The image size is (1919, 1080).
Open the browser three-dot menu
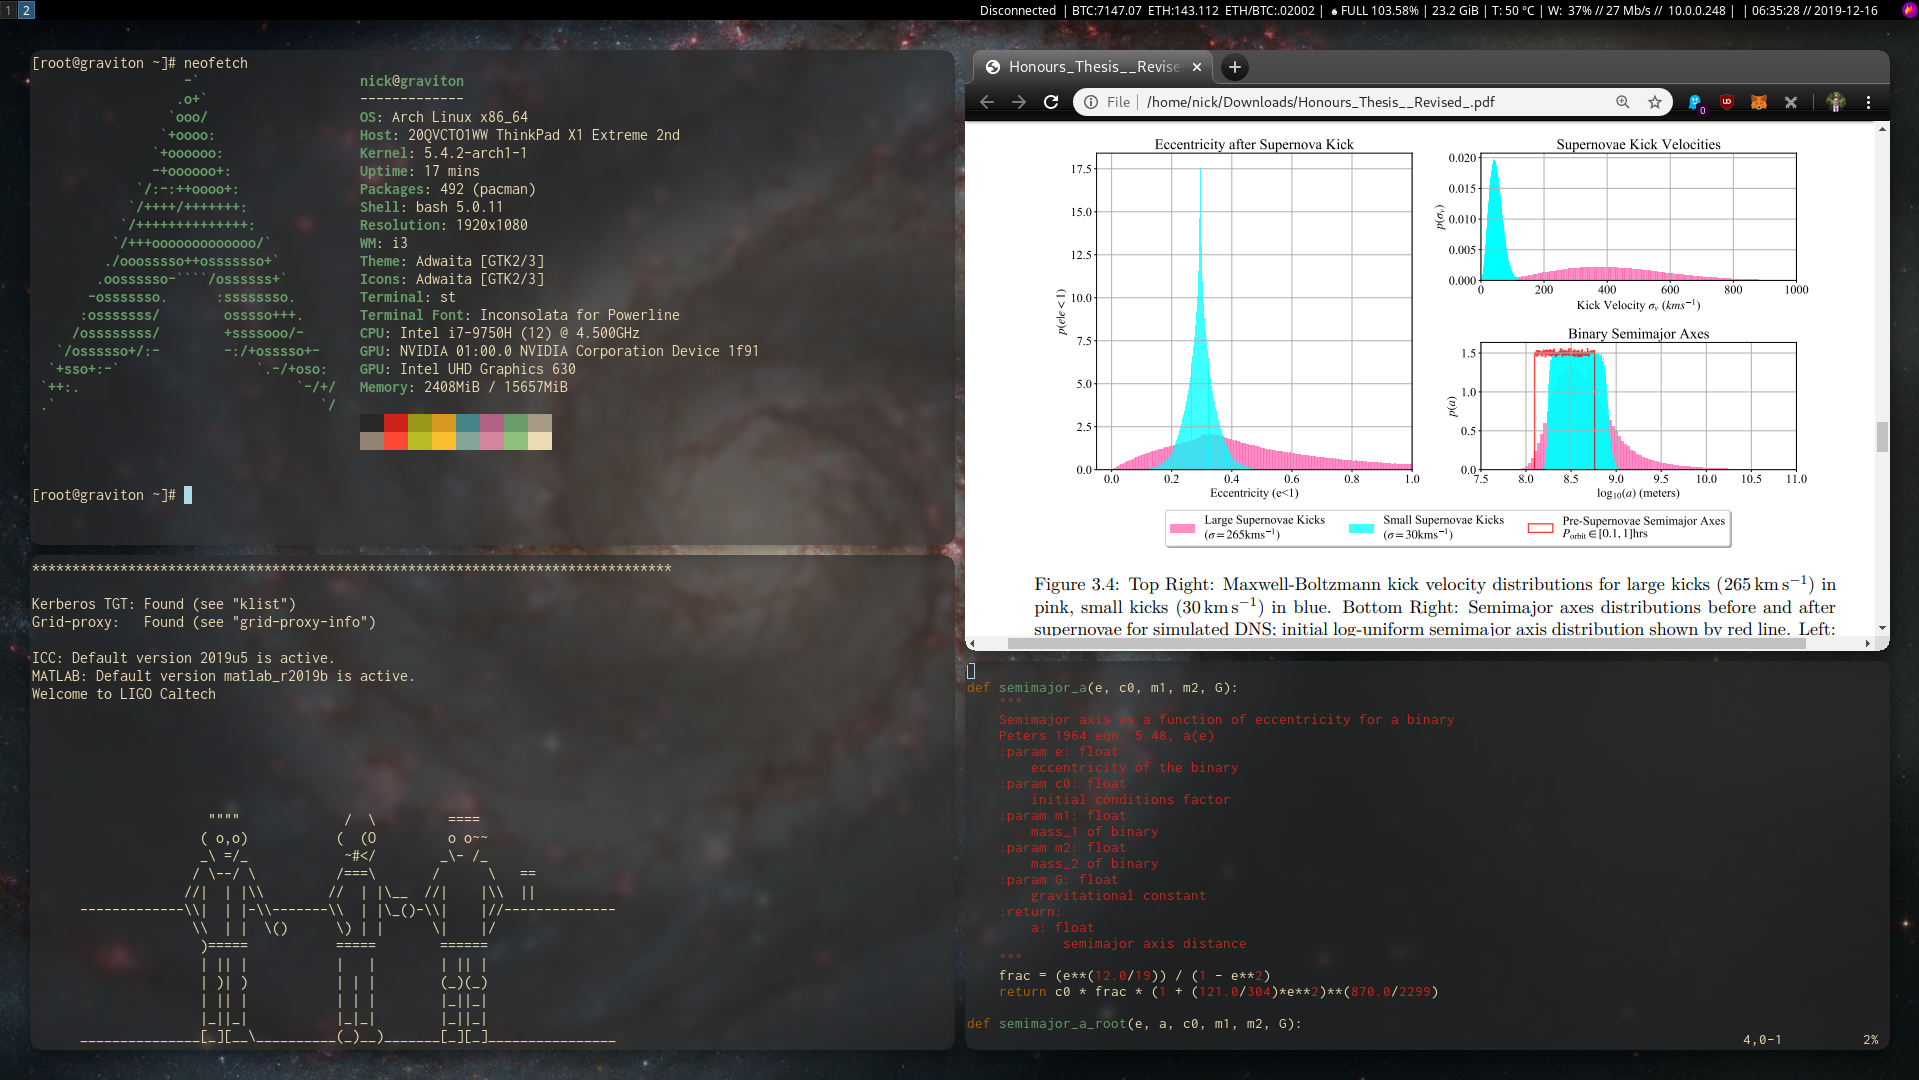tap(1868, 102)
